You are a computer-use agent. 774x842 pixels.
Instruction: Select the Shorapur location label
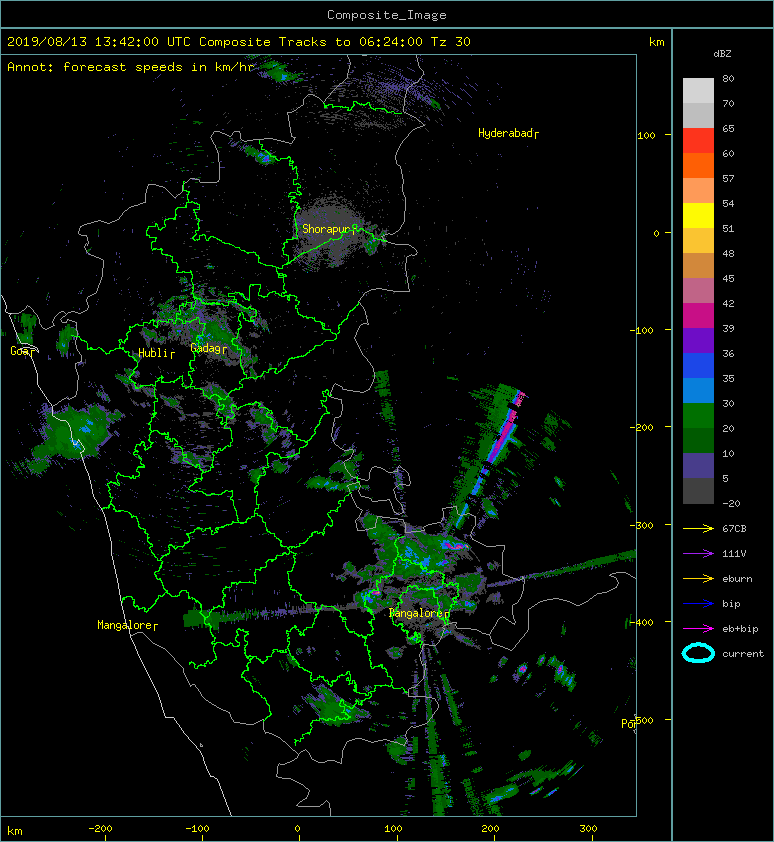coord(329,229)
